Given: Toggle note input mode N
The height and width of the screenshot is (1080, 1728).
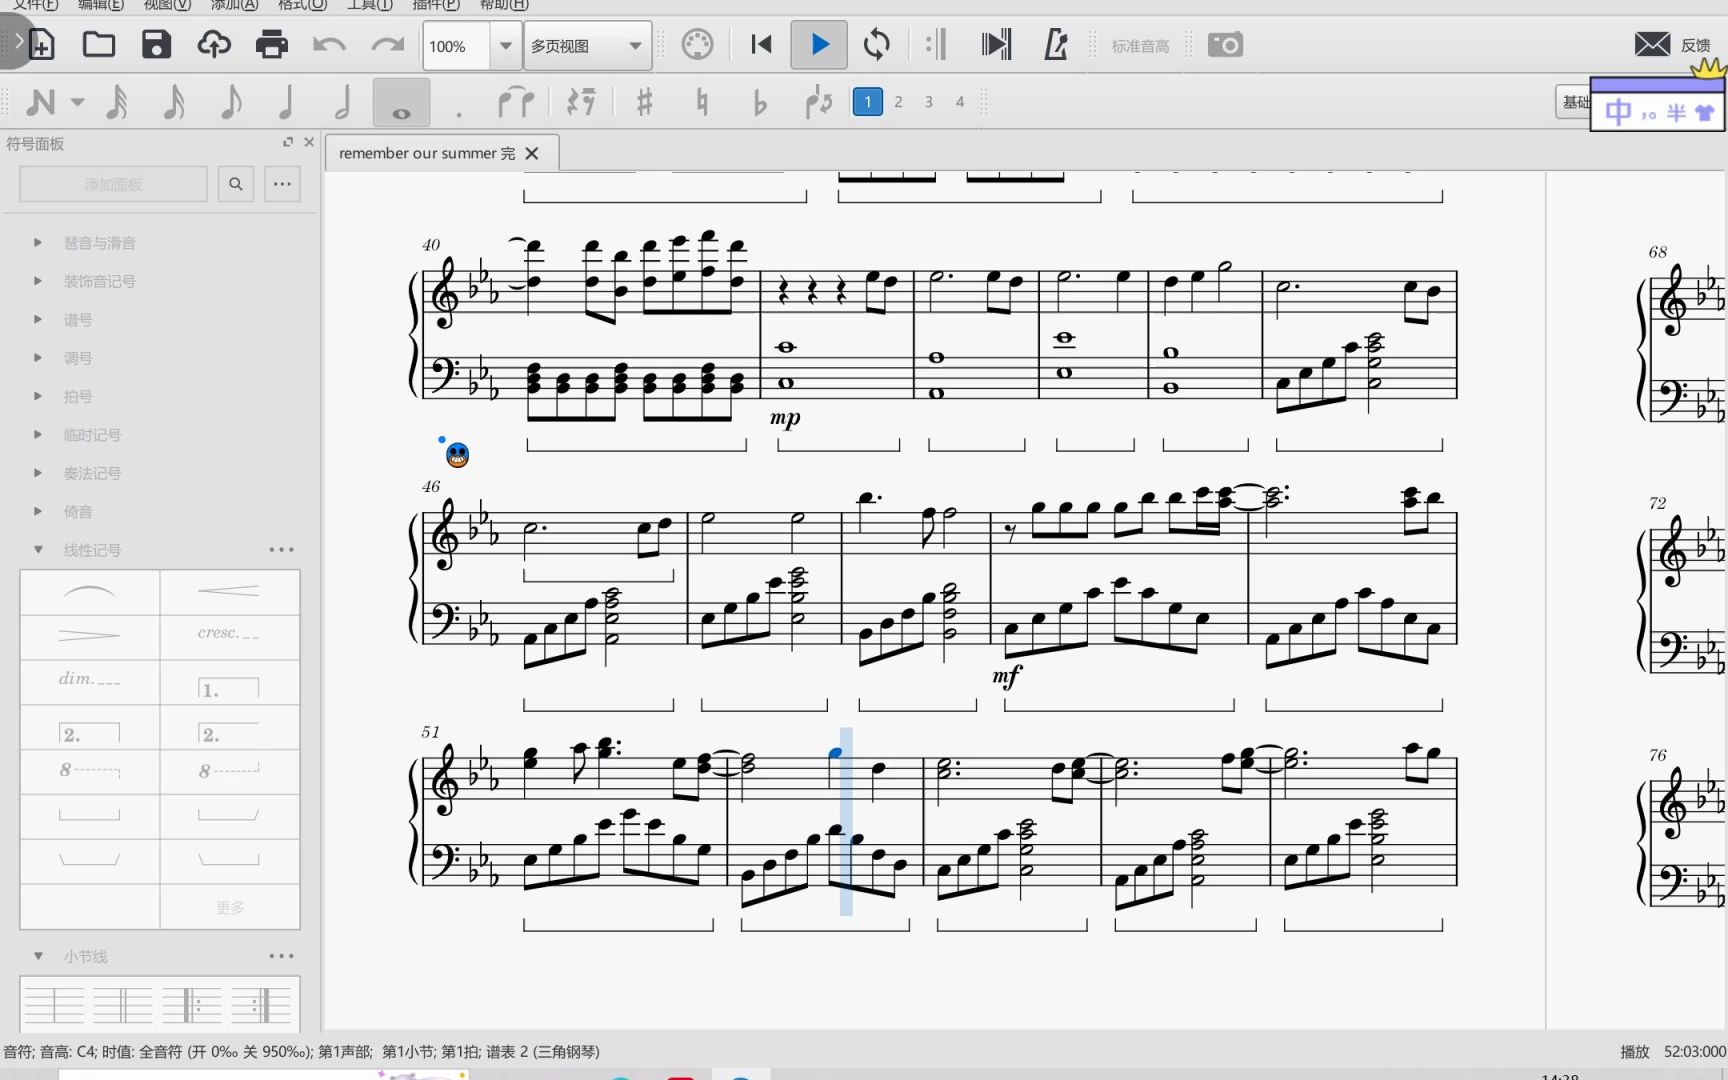Looking at the screenshot, I should coord(41,102).
